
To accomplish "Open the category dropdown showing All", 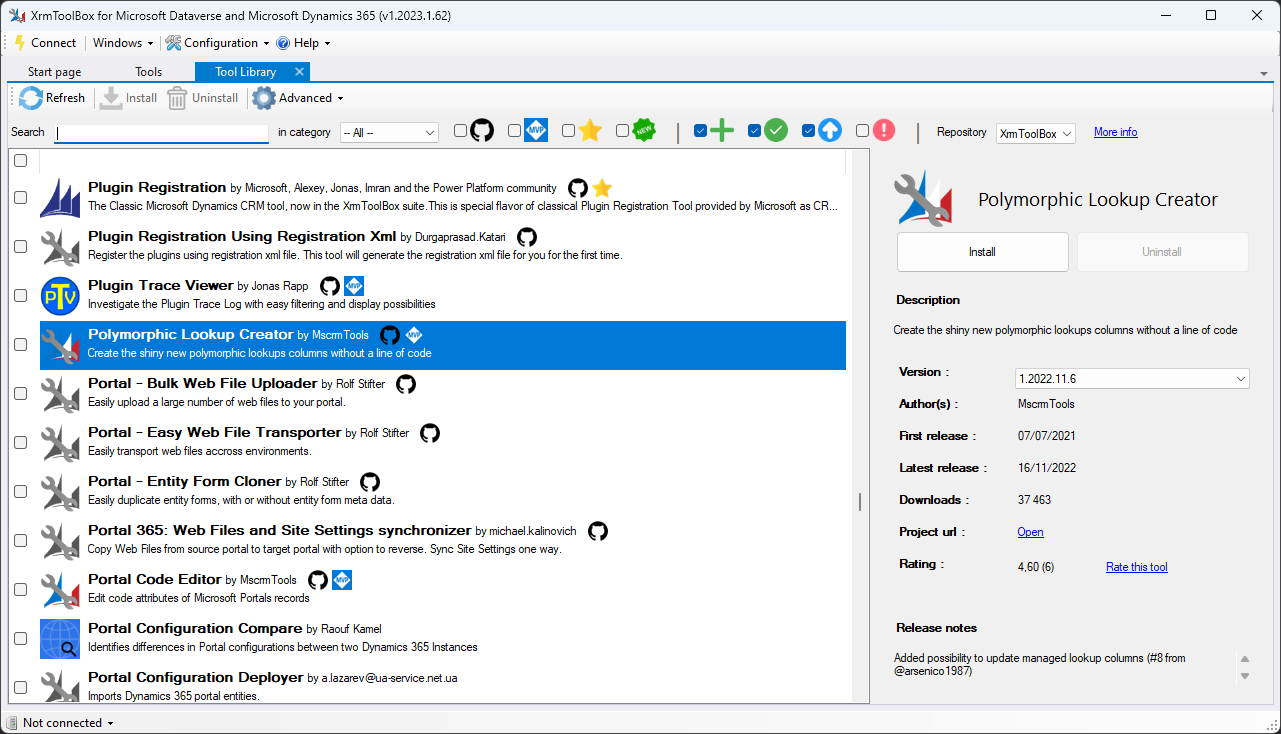I will (389, 133).
